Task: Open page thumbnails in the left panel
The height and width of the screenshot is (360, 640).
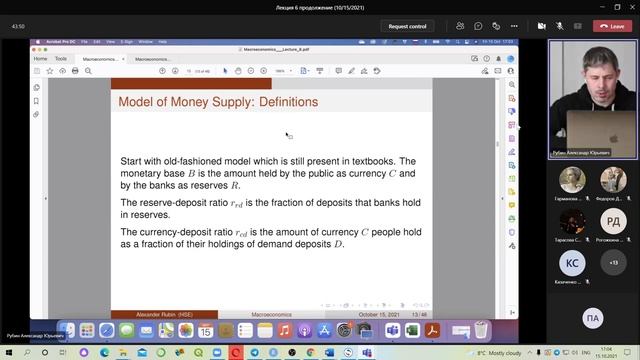Action: (36, 87)
